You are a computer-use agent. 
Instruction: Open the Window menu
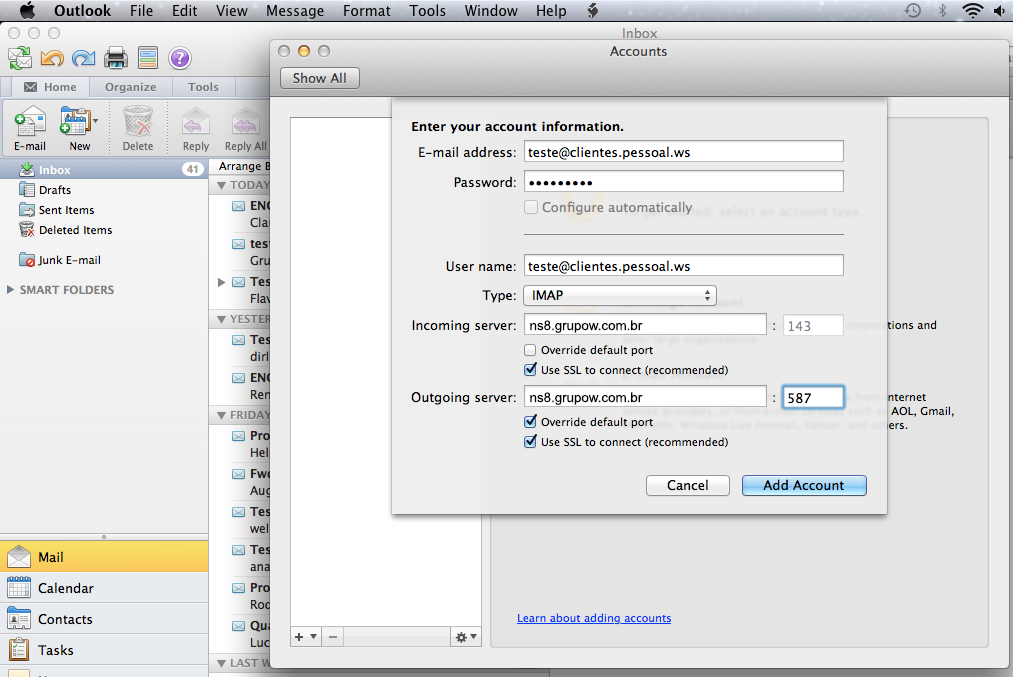pos(491,10)
